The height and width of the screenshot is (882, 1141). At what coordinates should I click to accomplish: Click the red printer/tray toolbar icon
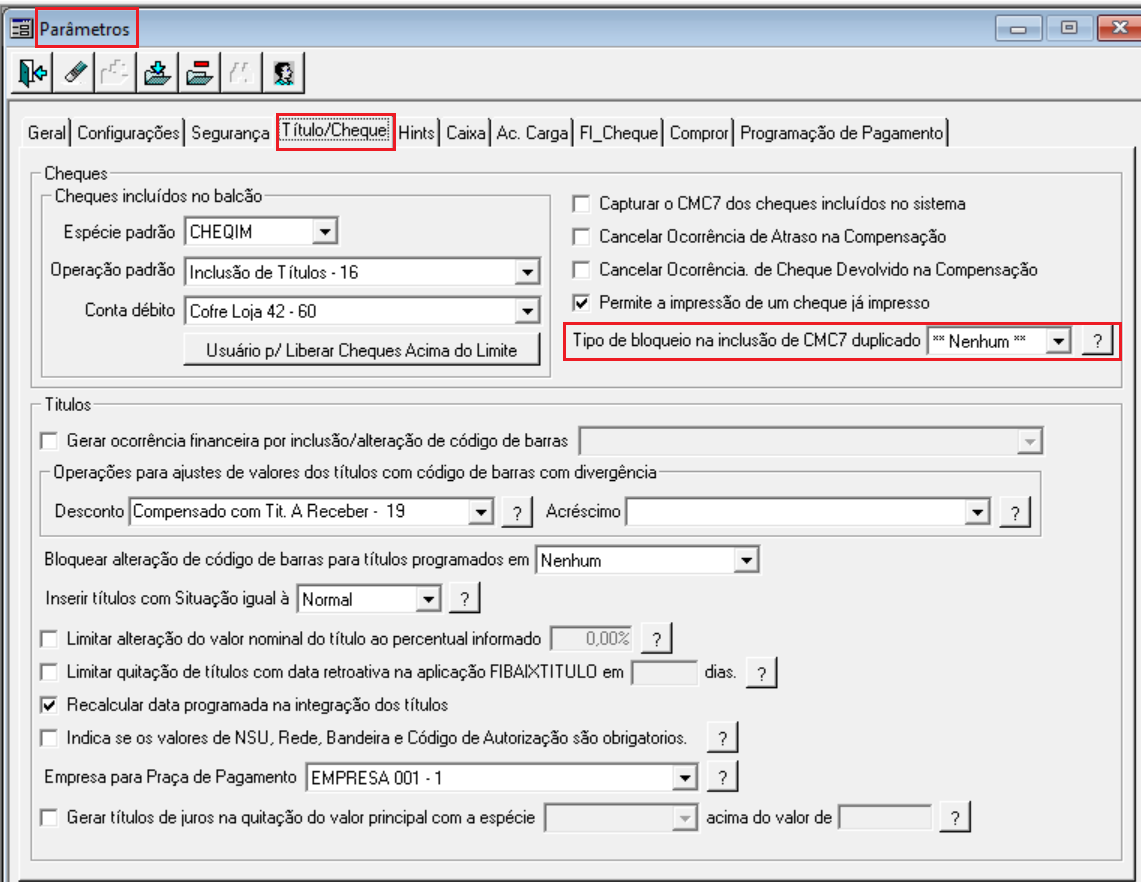click(x=199, y=73)
